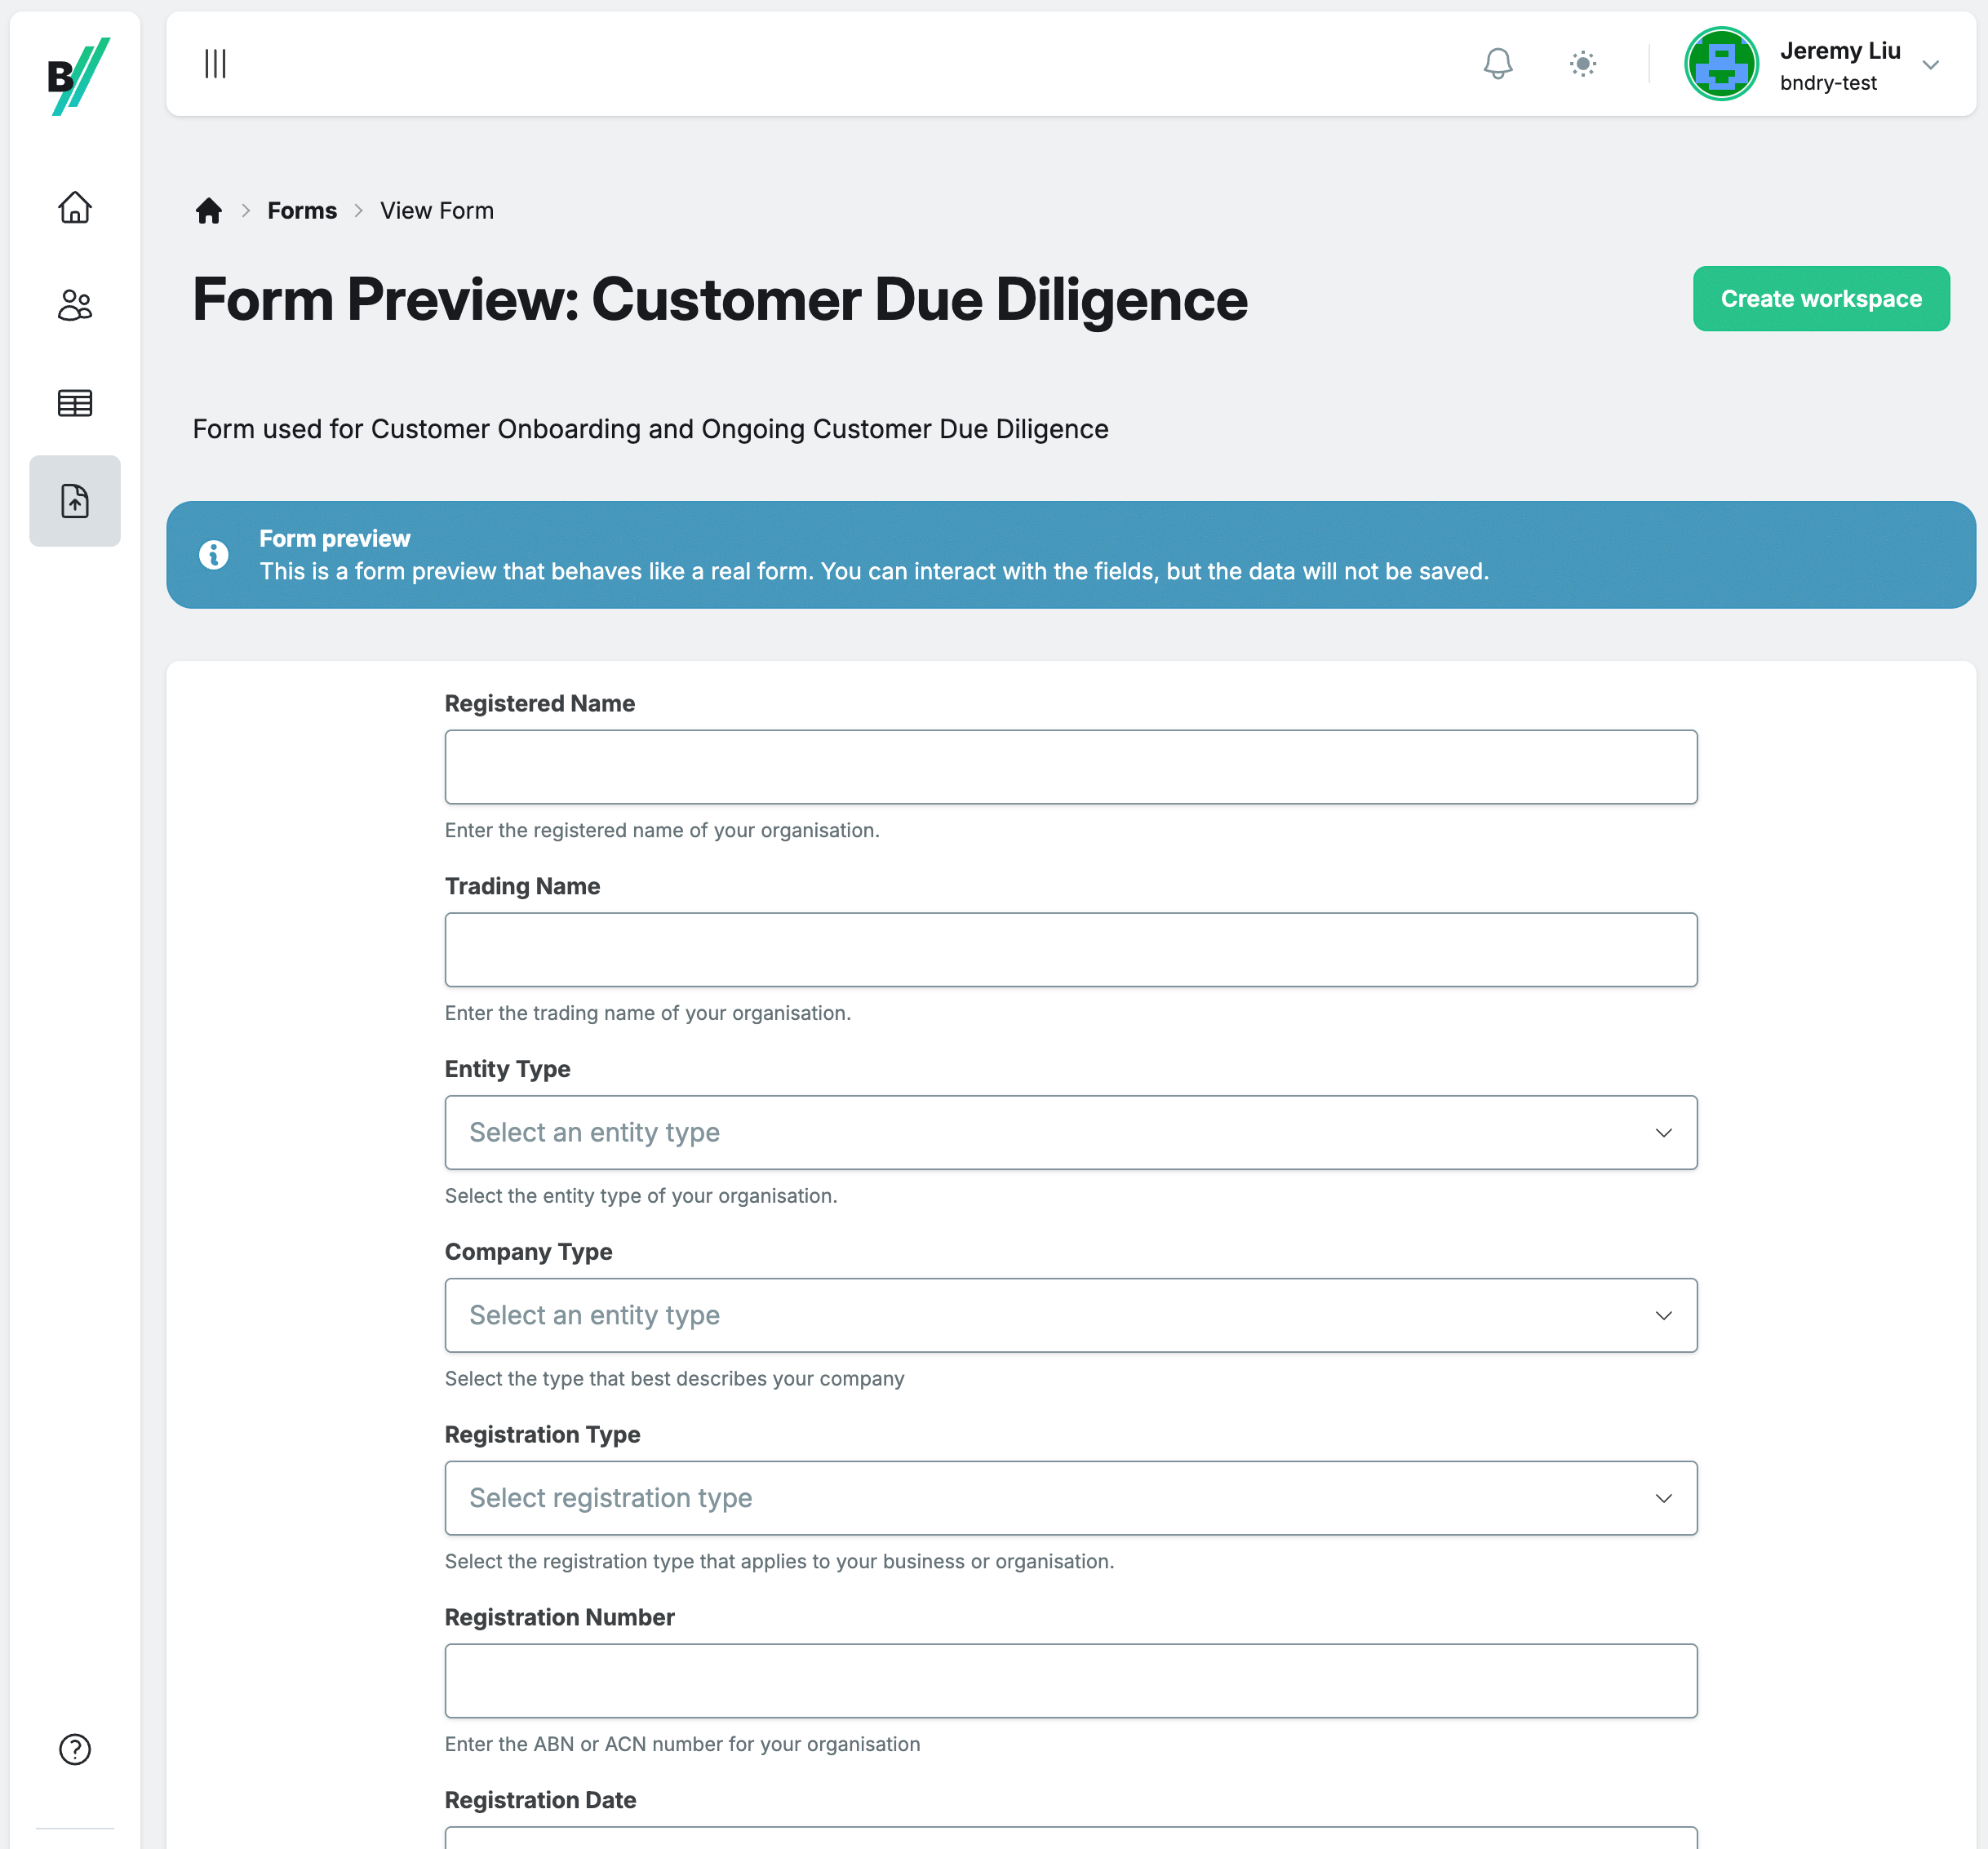Click the 'bndry-test' organisation text
The width and height of the screenshot is (1988, 1849).
tap(1828, 83)
